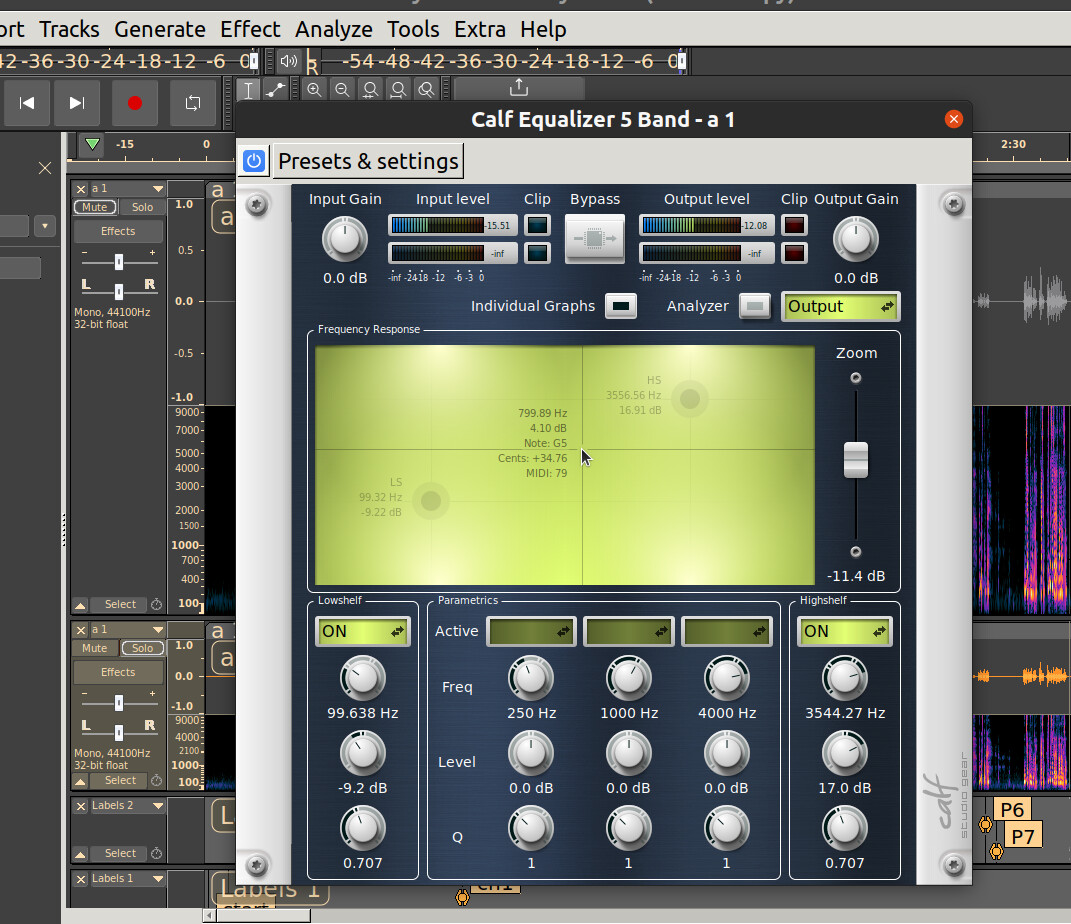Click the Zoom Toggle icon
1071x924 pixels.
pos(426,89)
